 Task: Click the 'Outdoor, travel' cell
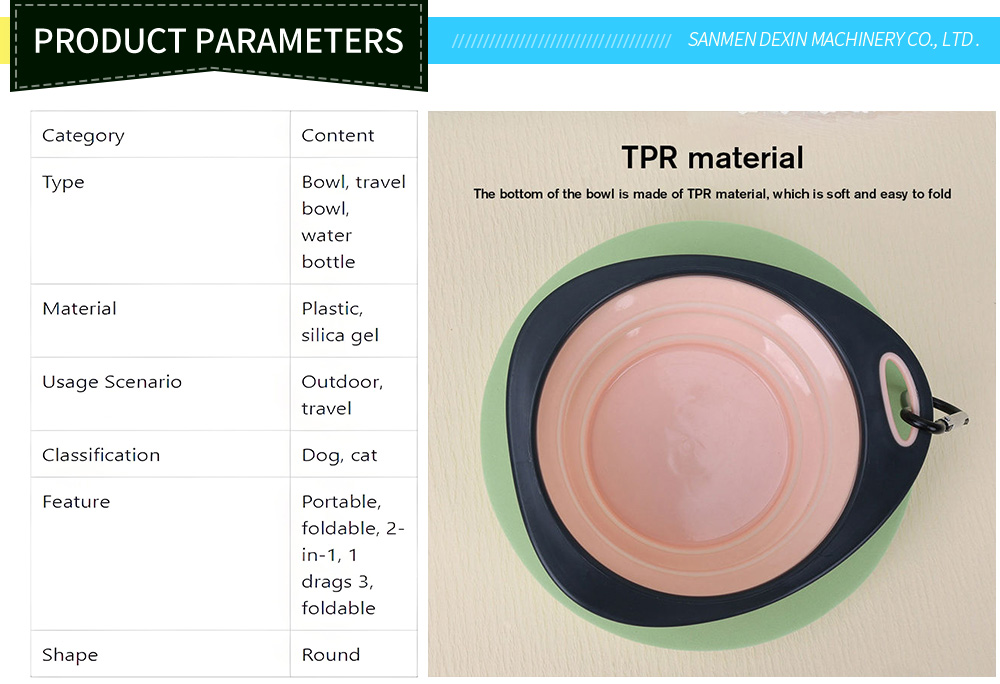pos(354,394)
